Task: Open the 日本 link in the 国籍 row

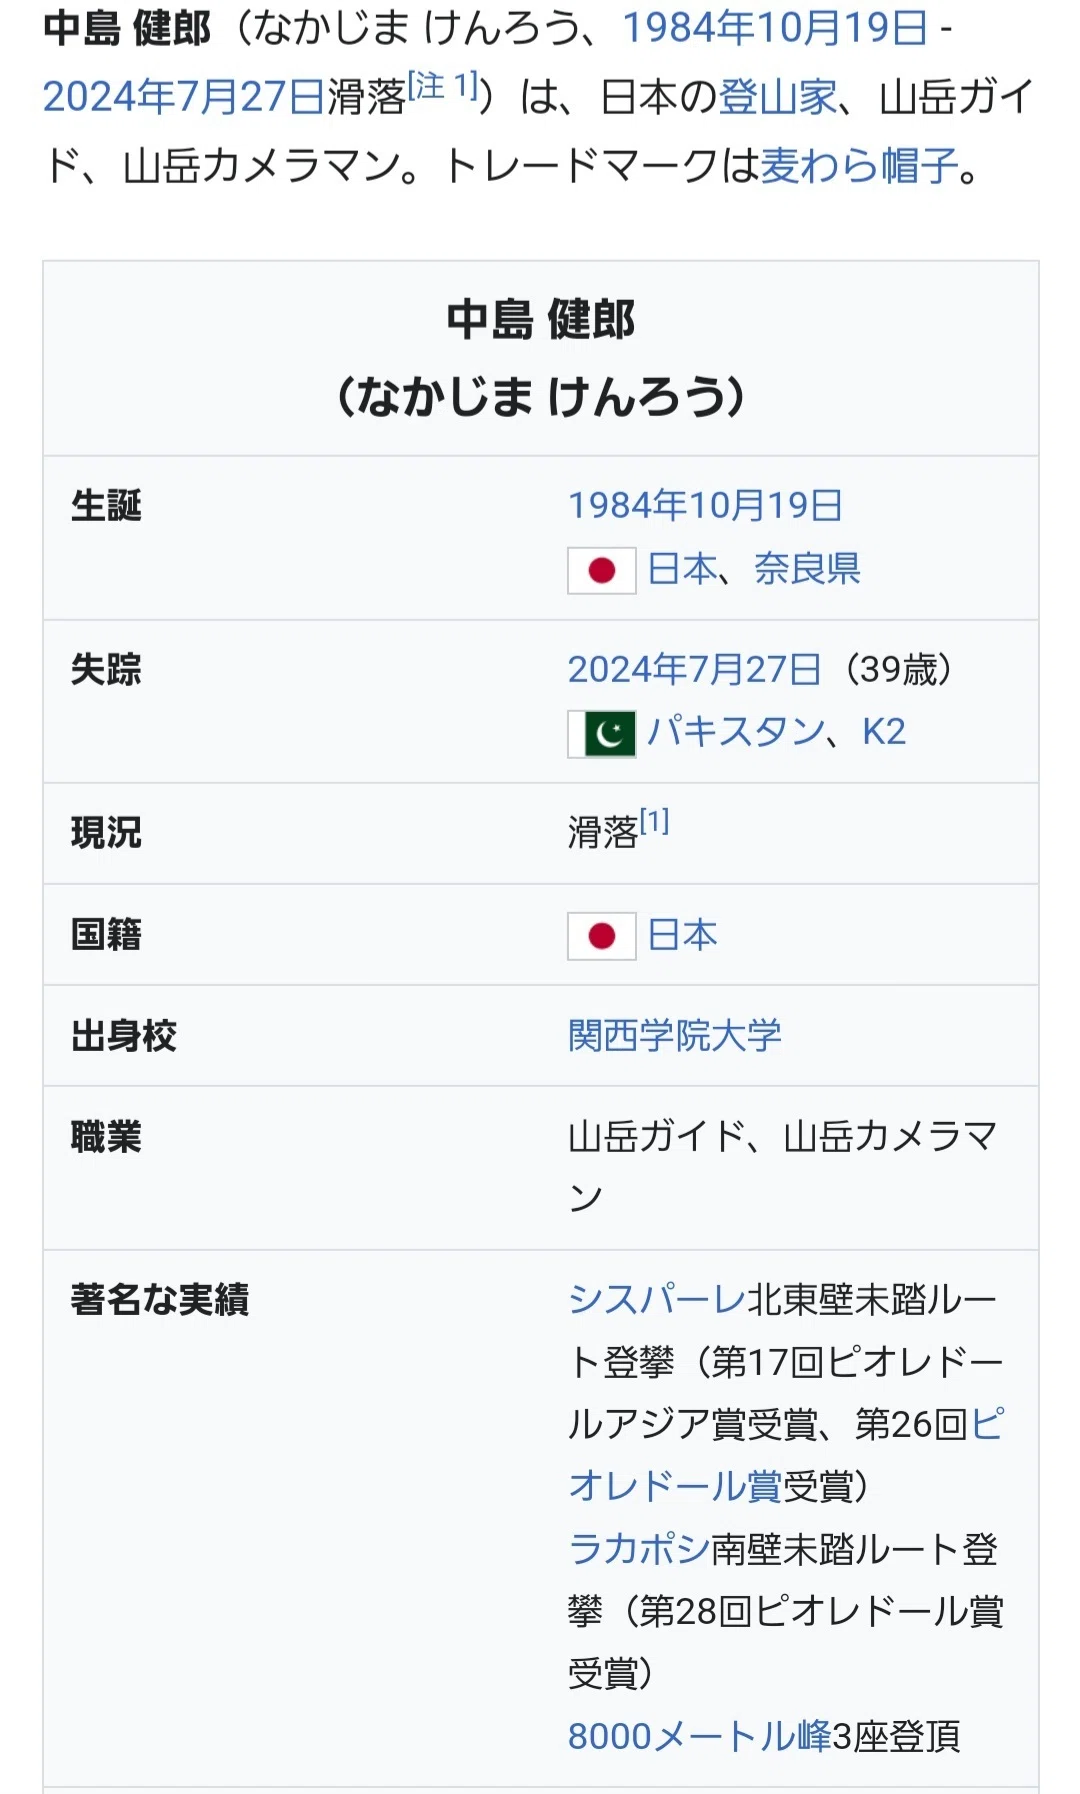Action: [x=683, y=935]
